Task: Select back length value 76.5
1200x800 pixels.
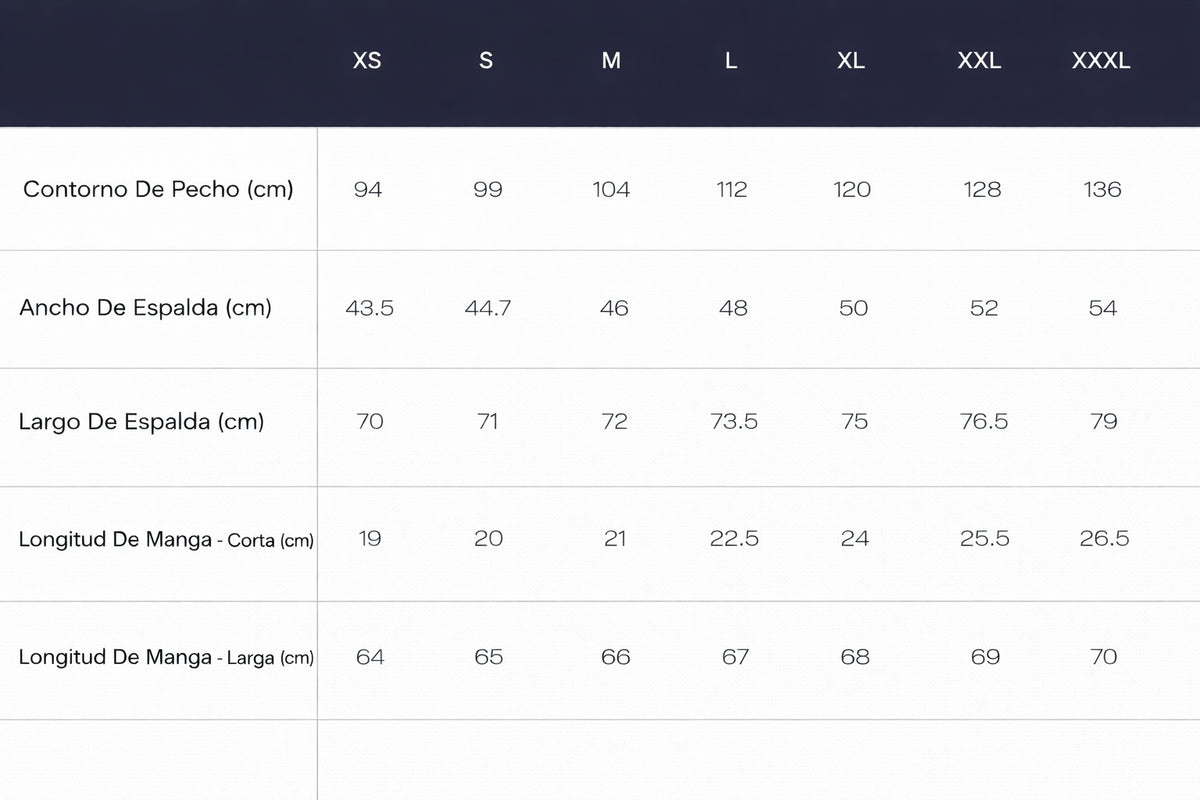Action: (984, 422)
